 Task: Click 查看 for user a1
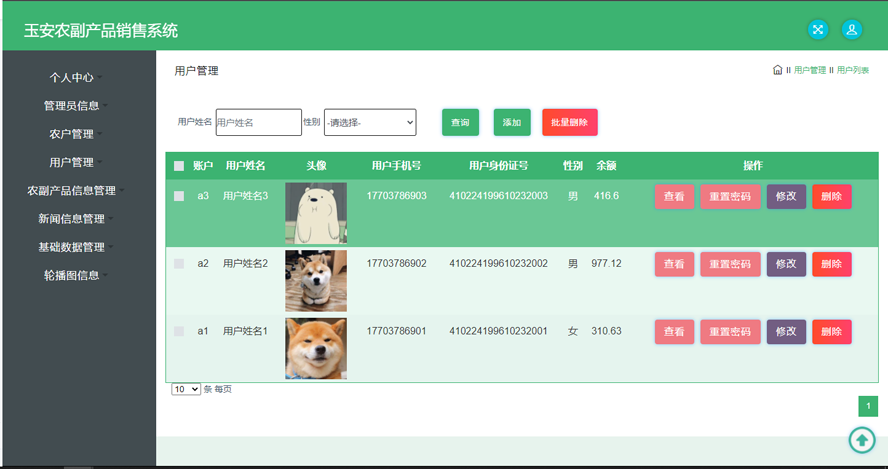(x=674, y=332)
